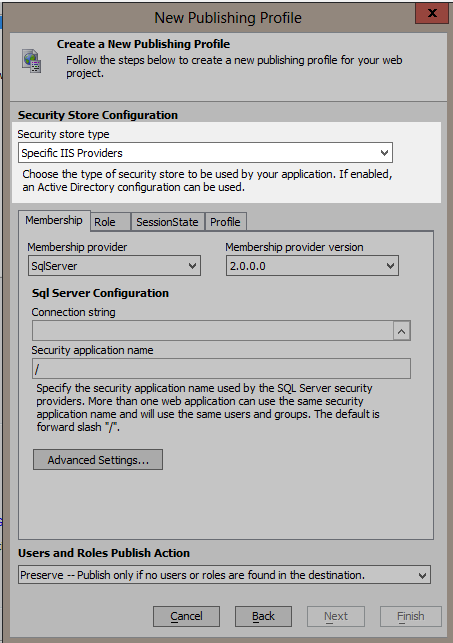Open the Membership provider dropdown

pos(114,266)
